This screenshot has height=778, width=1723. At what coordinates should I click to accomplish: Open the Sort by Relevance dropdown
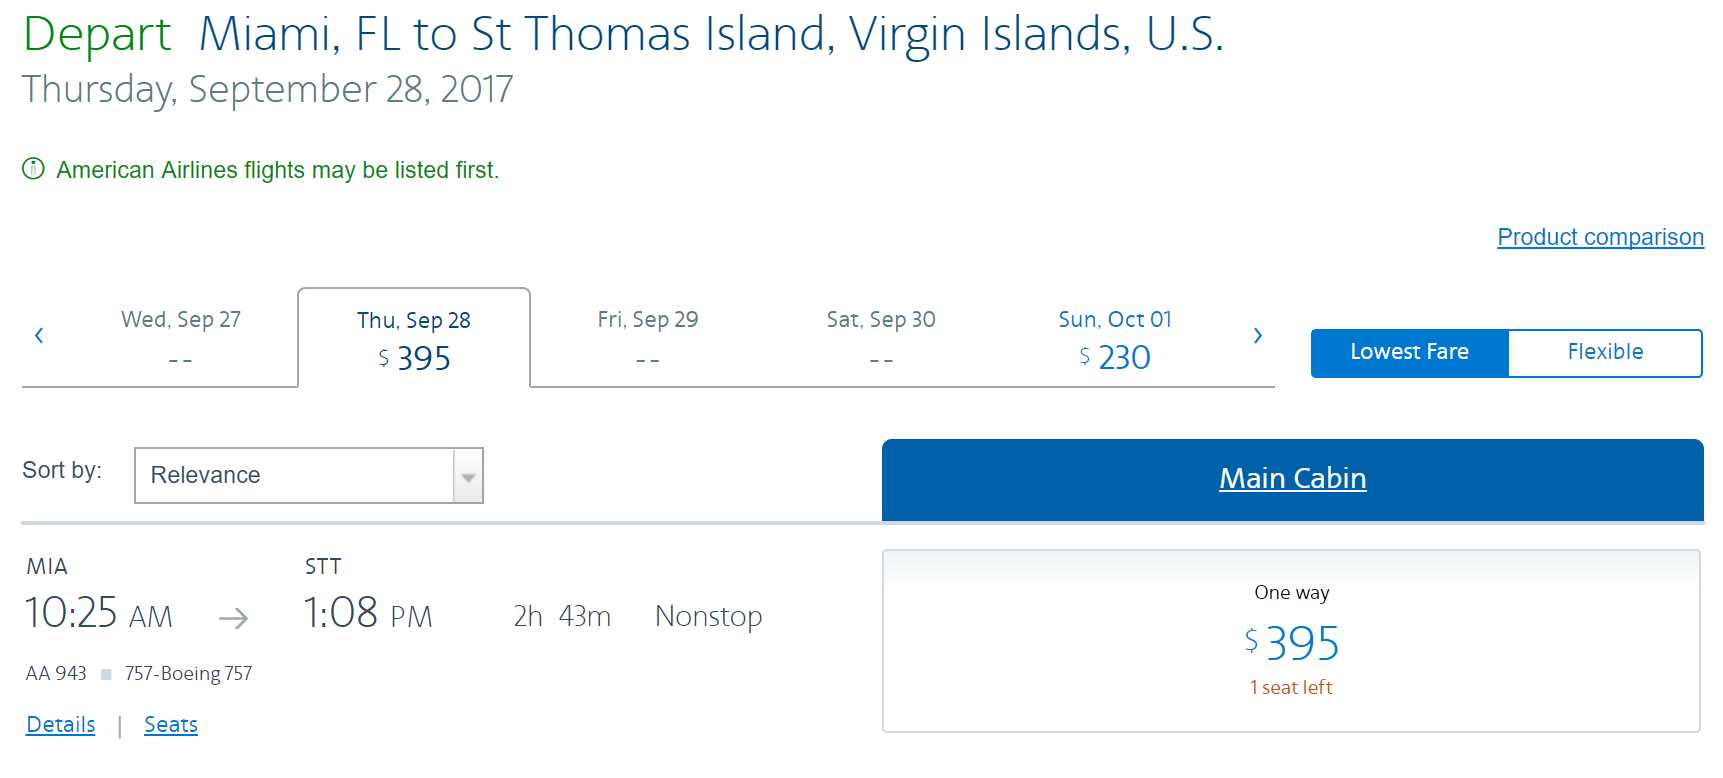coord(295,475)
